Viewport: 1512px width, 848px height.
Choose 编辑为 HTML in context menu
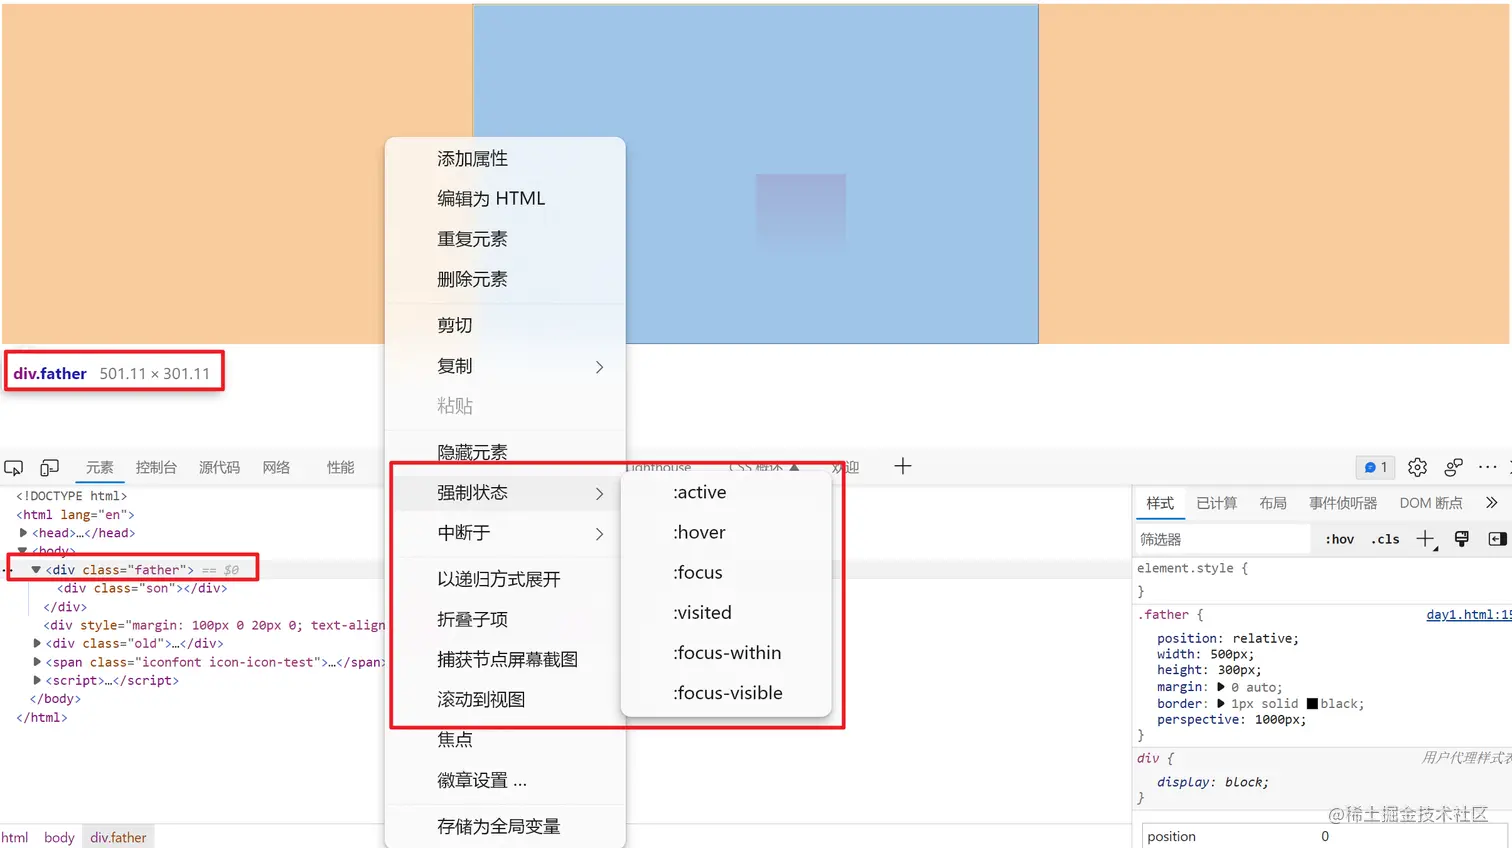[x=505, y=199]
